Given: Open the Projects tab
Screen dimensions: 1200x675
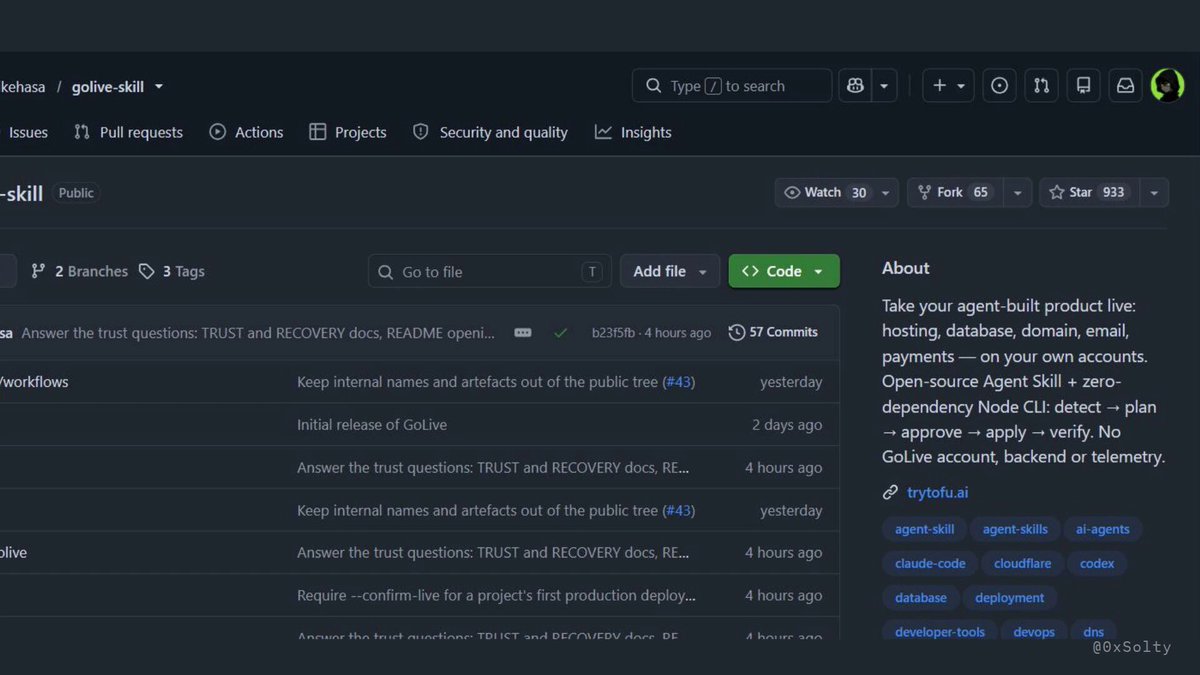Looking at the screenshot, I should coord(348,132).
